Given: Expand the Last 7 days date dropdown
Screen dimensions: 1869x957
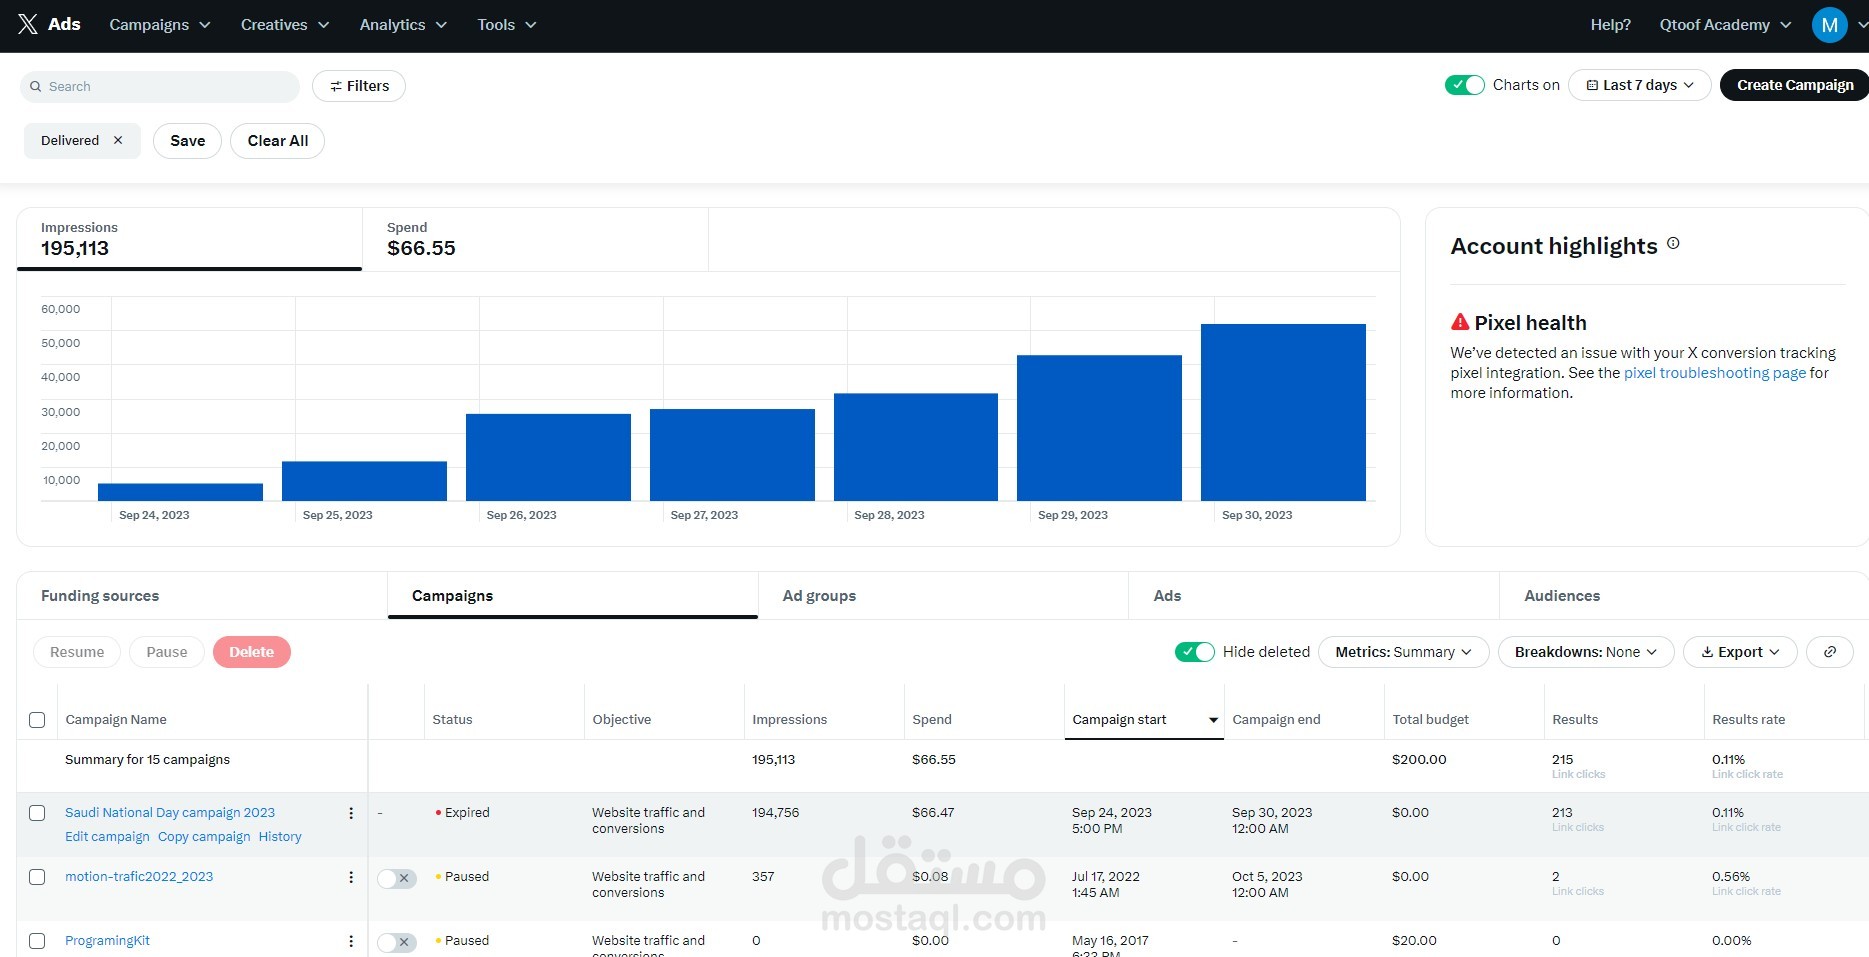Looking at the screenshot, I should (1639, 85).
